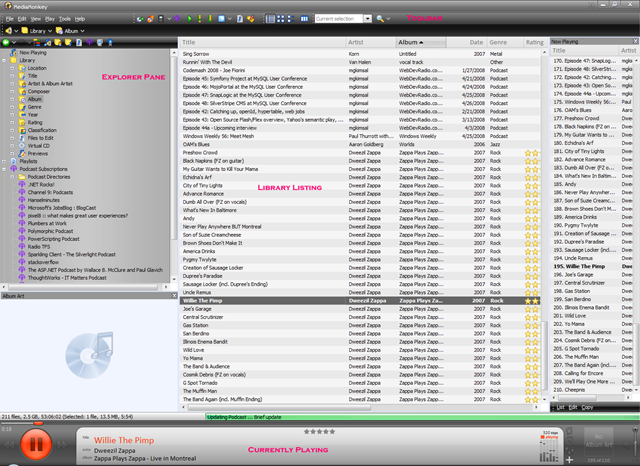Click the Current selection search field
640x466 pixels.
[x=338, y=19]
